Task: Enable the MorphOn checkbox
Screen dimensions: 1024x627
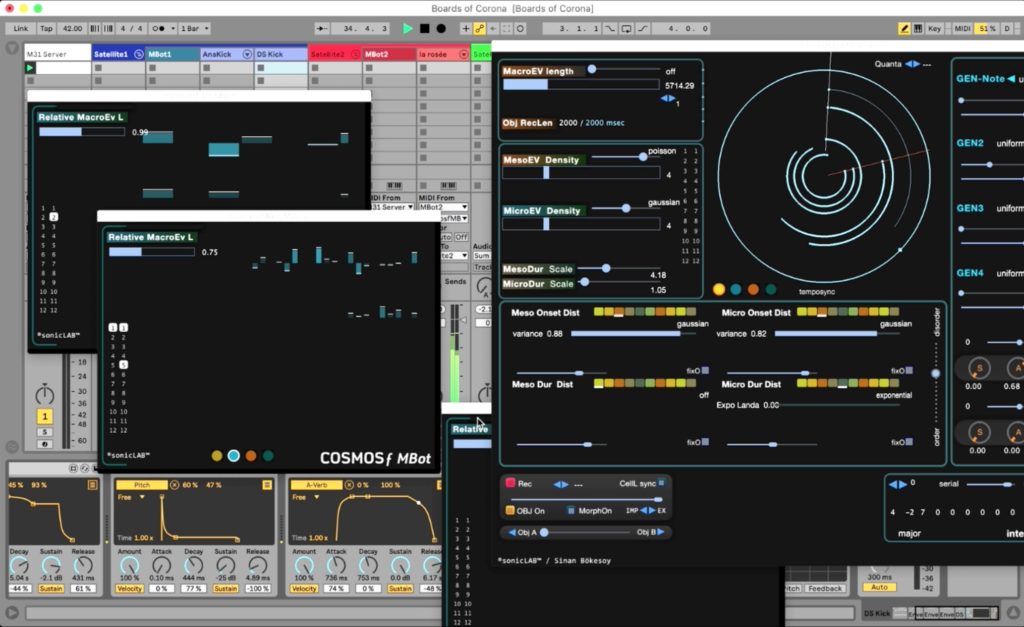Action: pos(571,510)
